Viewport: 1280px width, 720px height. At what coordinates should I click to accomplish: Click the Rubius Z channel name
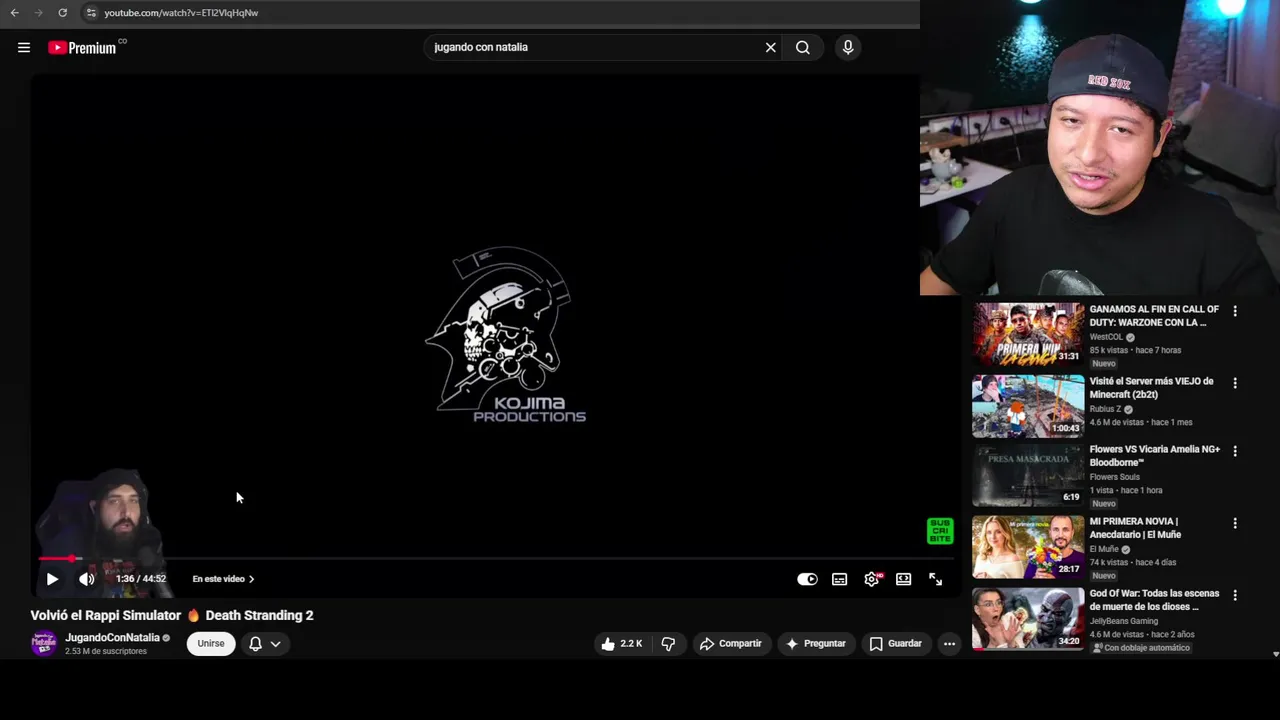(1105, 409)
